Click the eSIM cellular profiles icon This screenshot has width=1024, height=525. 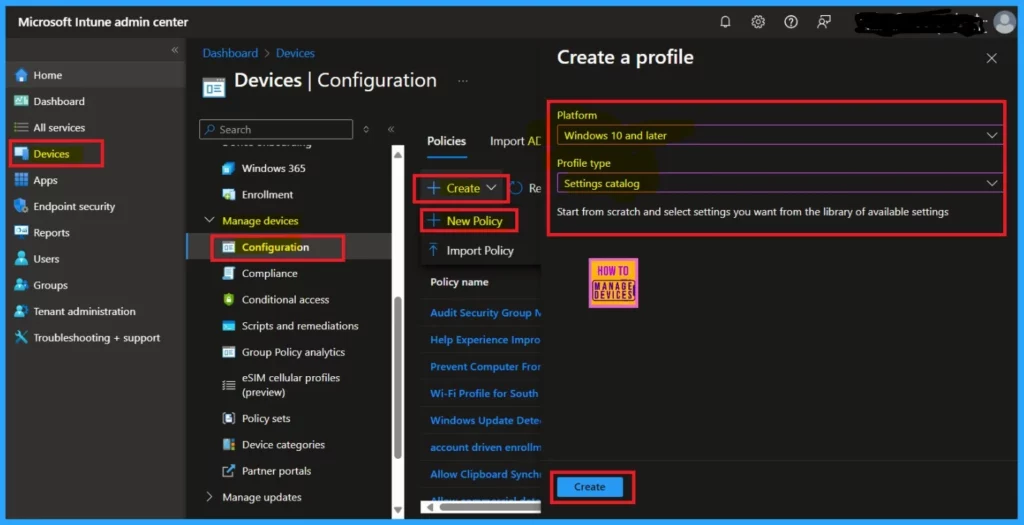point(229,385)
